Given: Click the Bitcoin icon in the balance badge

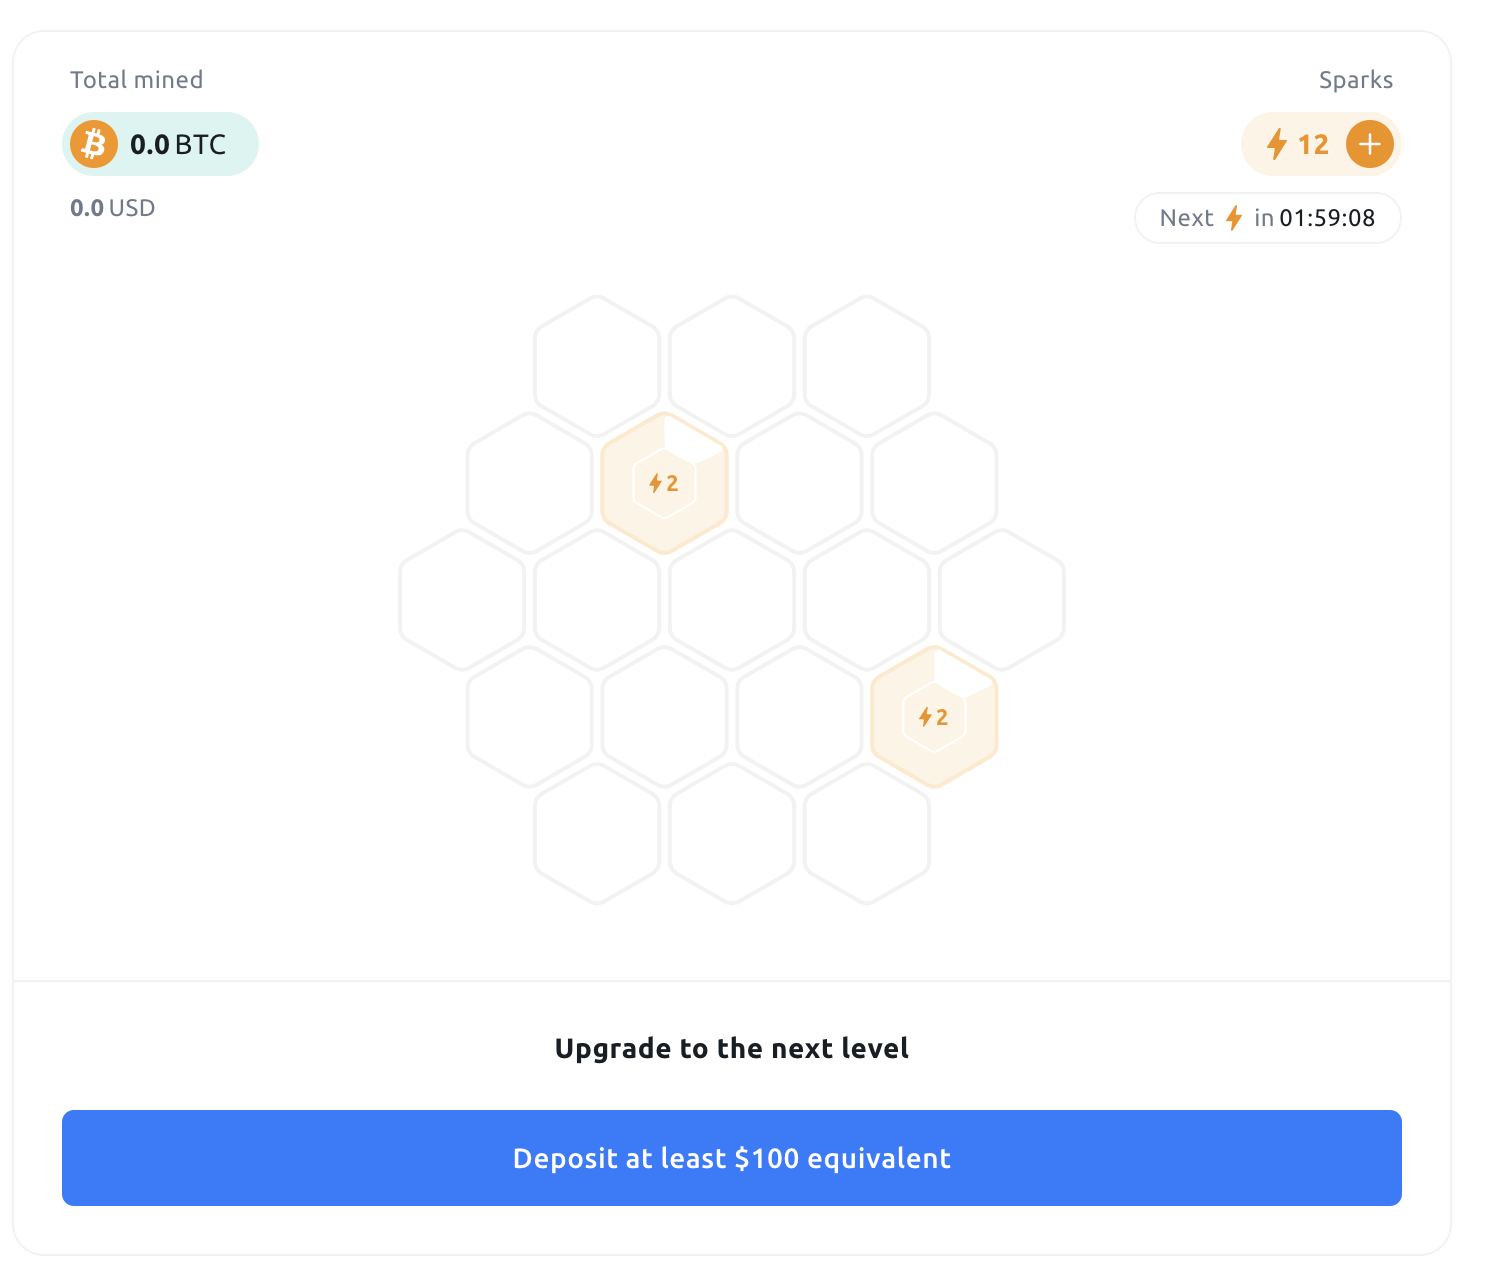Looking at the screenshot, I should [95, 144].
